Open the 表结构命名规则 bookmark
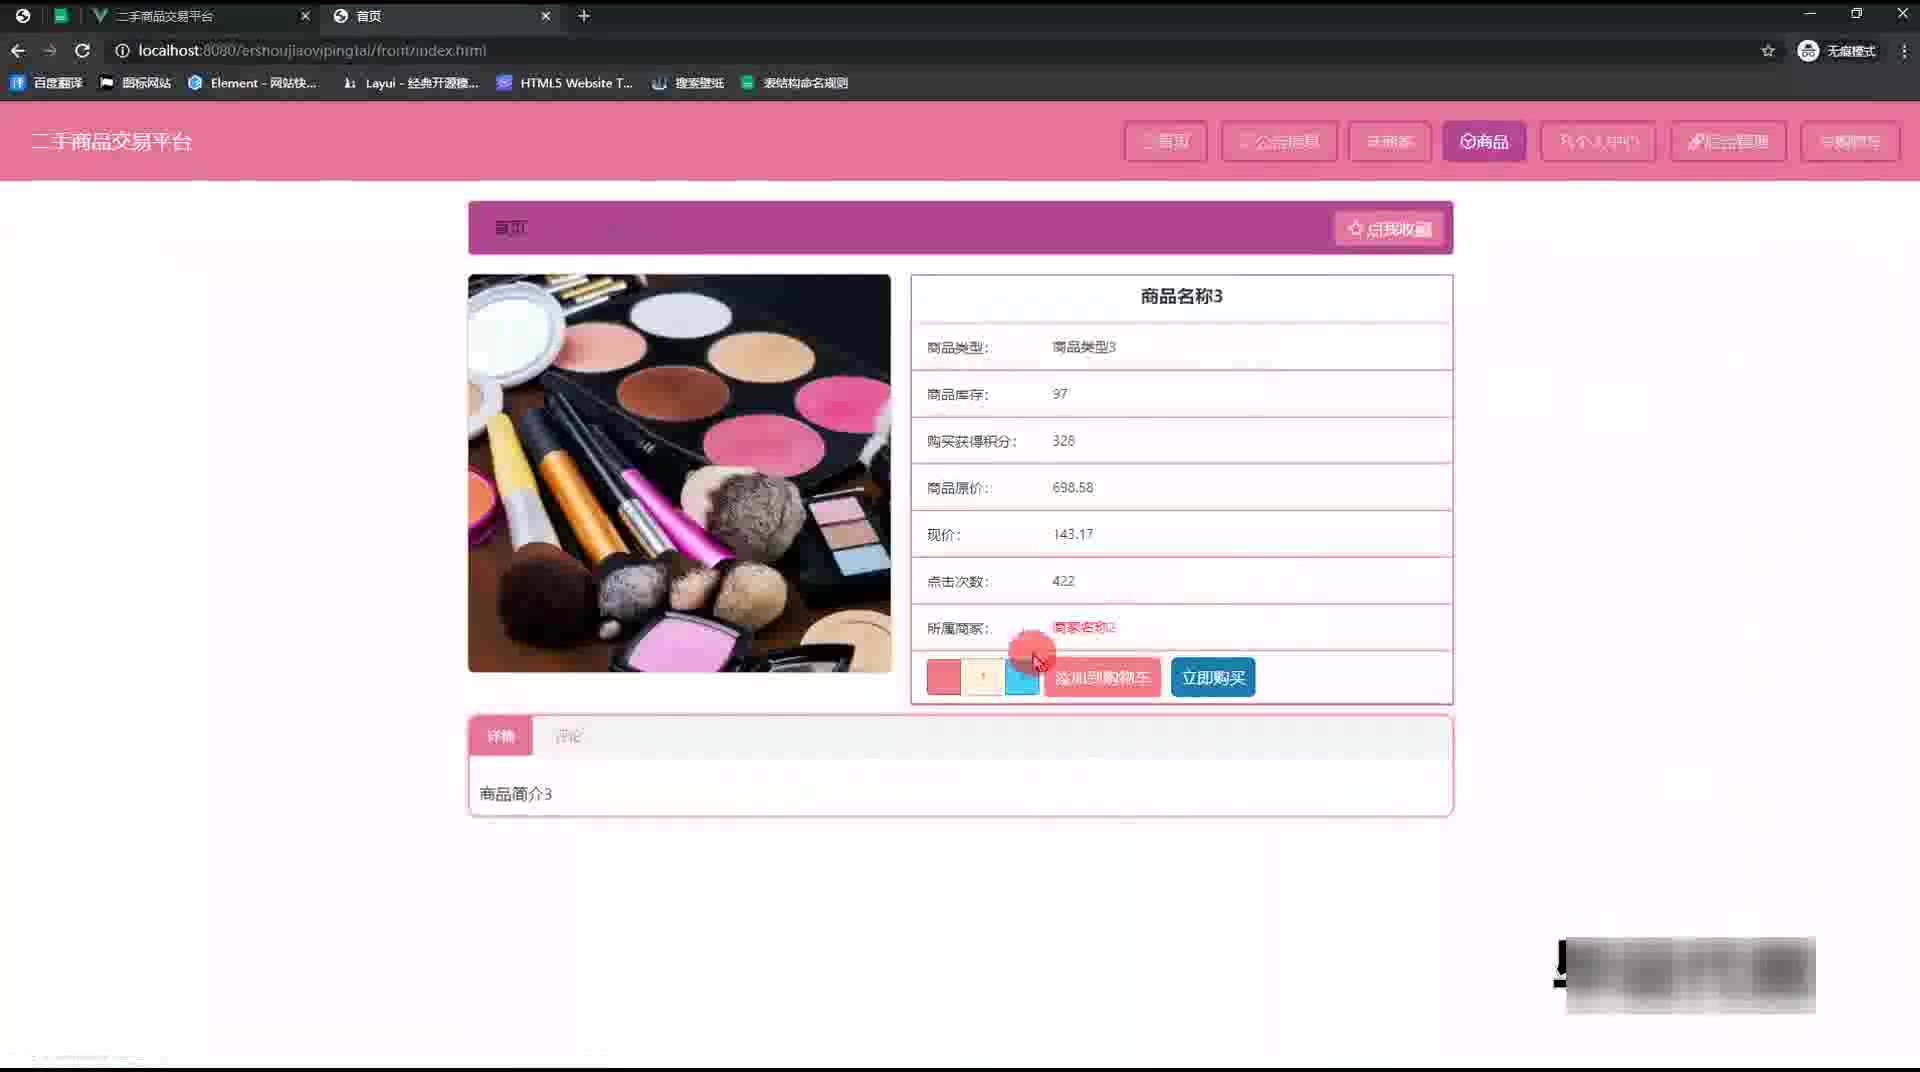The image size is (1920, 1072). 795,83
